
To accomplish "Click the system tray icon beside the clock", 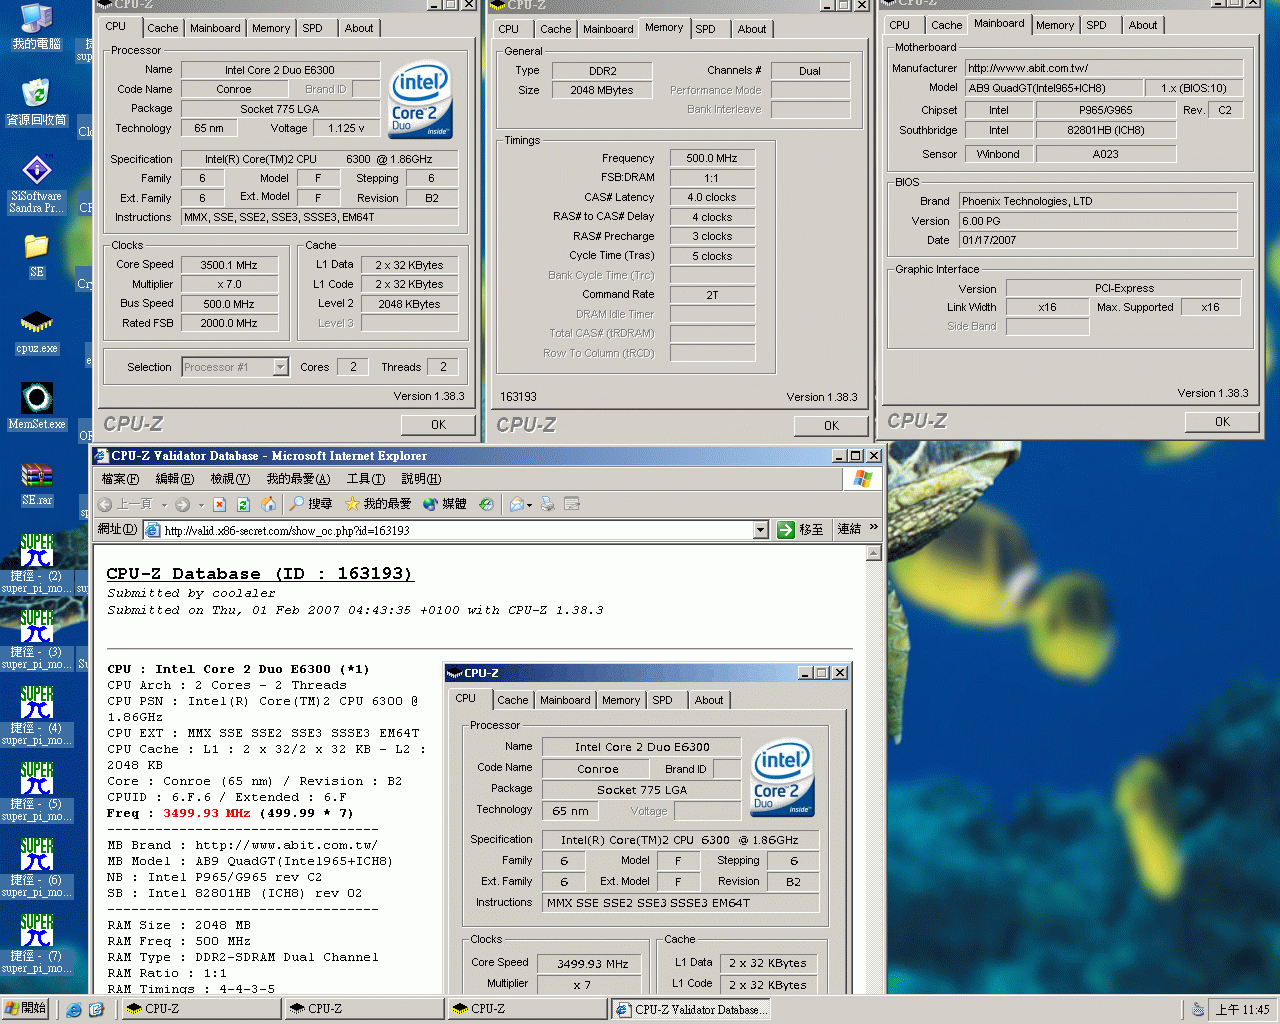I will (1197, 1009).
